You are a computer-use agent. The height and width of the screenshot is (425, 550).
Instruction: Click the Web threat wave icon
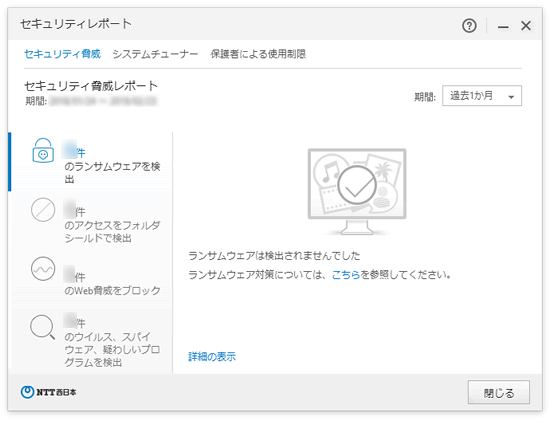43,269
